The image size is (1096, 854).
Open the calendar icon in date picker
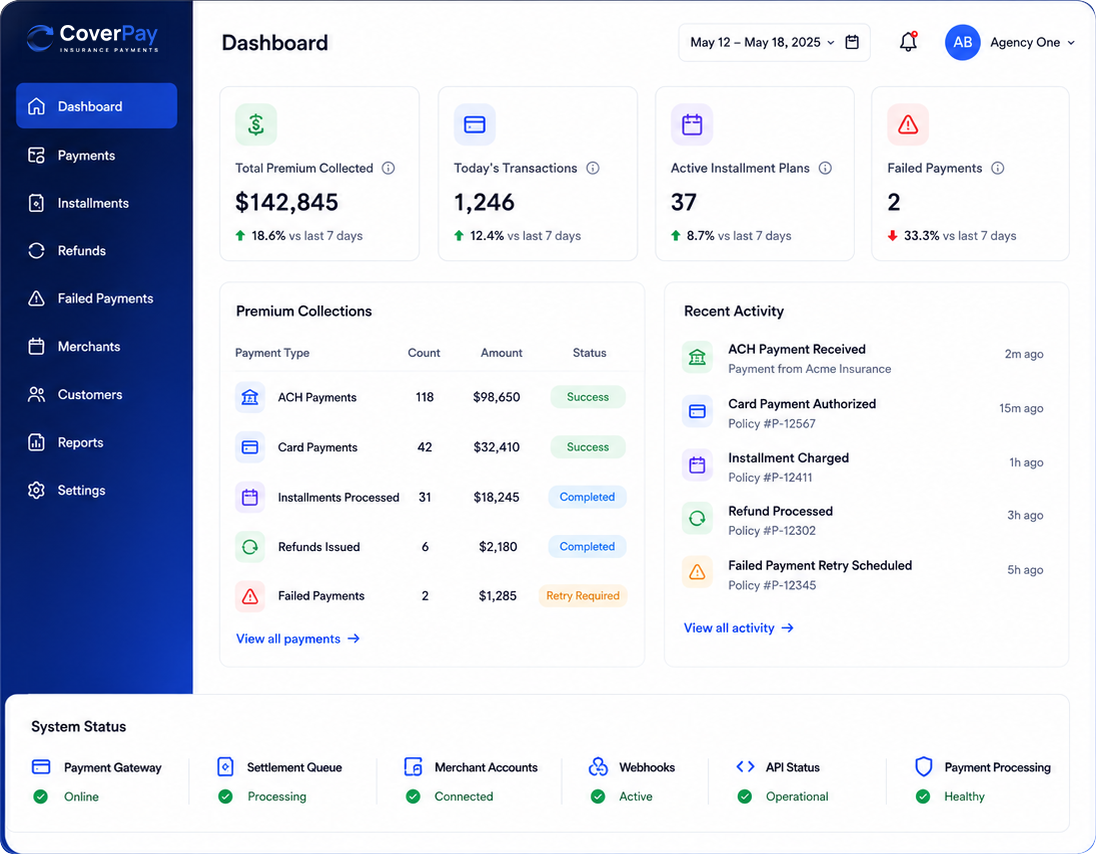pyautogui.click(x=852, y=42)
